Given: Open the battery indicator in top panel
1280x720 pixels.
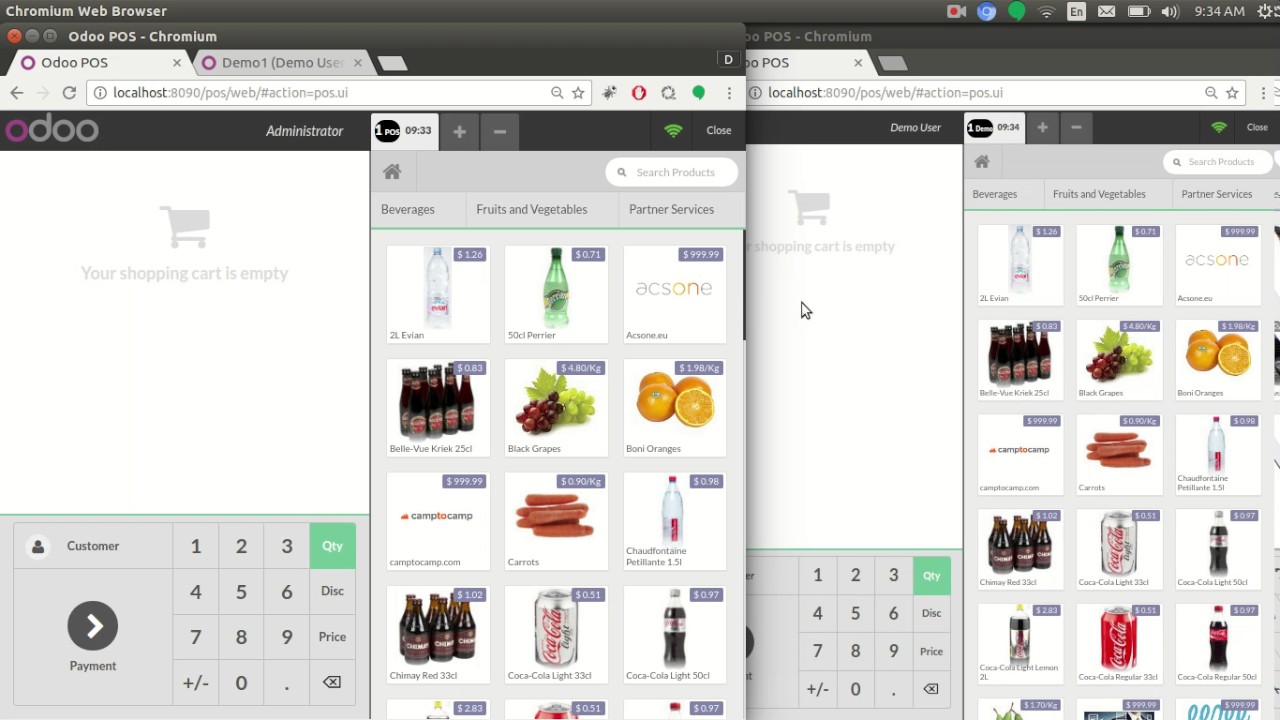Looking at the screenshot, I should point(1138,11).
